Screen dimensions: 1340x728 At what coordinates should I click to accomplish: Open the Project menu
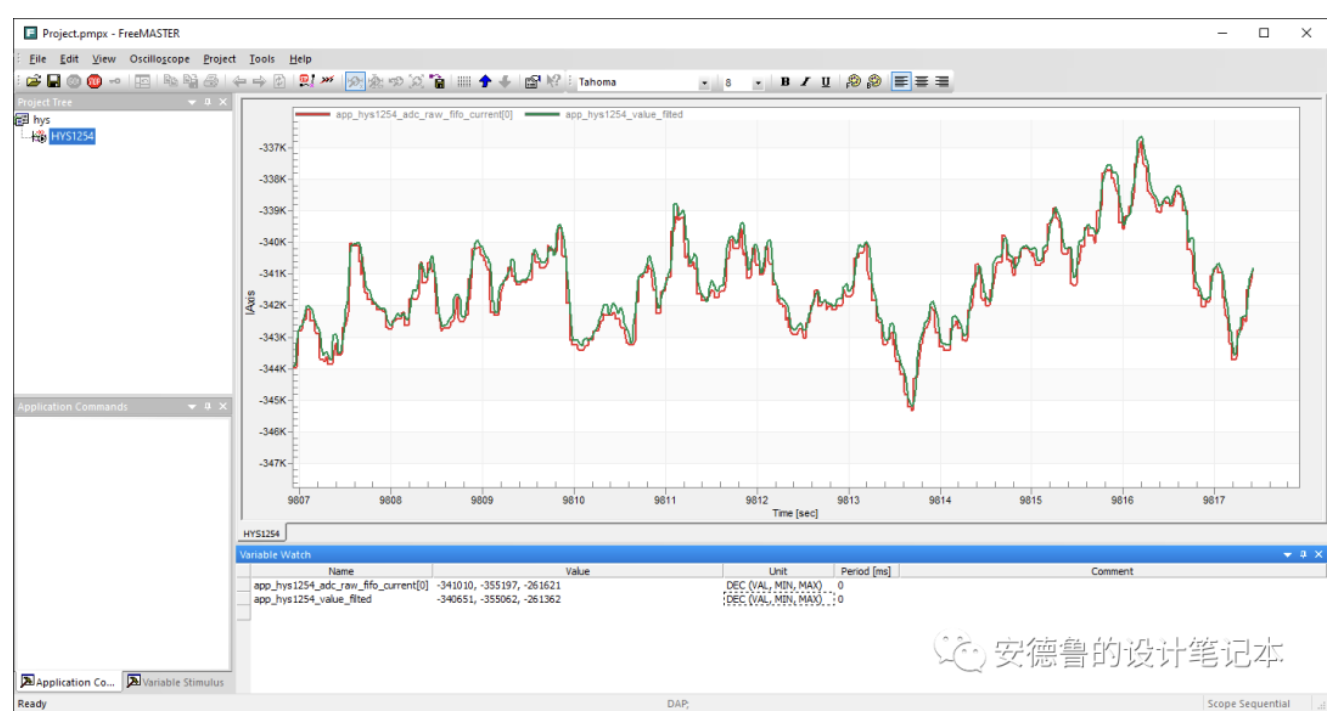pos(219,59)
